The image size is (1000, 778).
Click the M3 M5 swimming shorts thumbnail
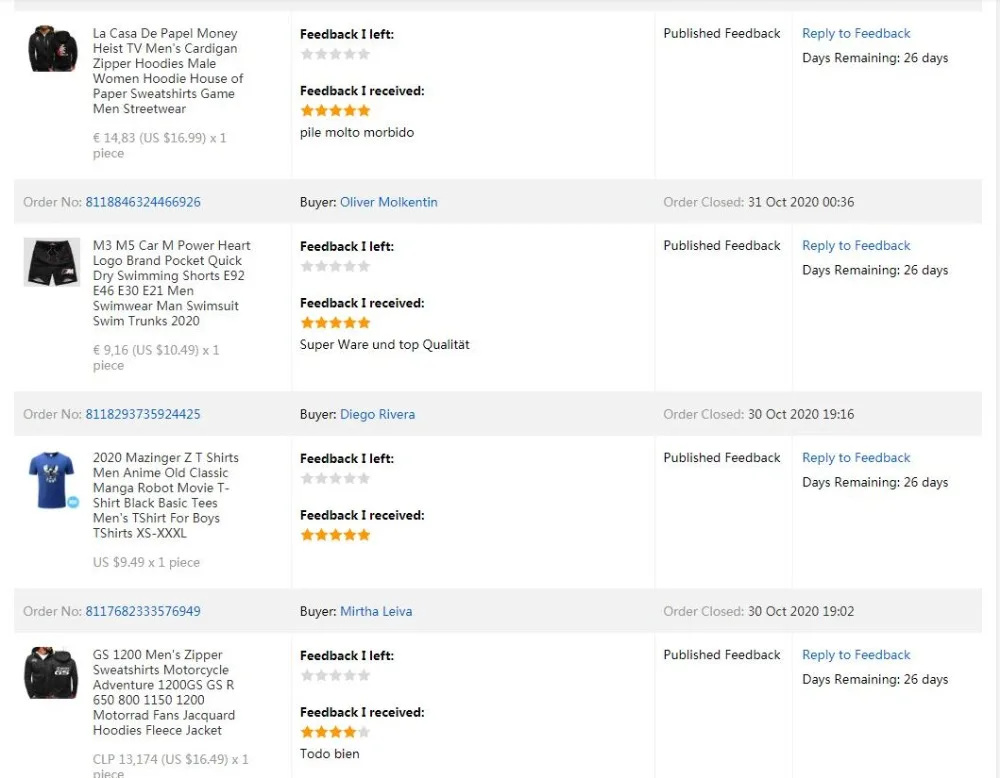[x=52, y=263]
